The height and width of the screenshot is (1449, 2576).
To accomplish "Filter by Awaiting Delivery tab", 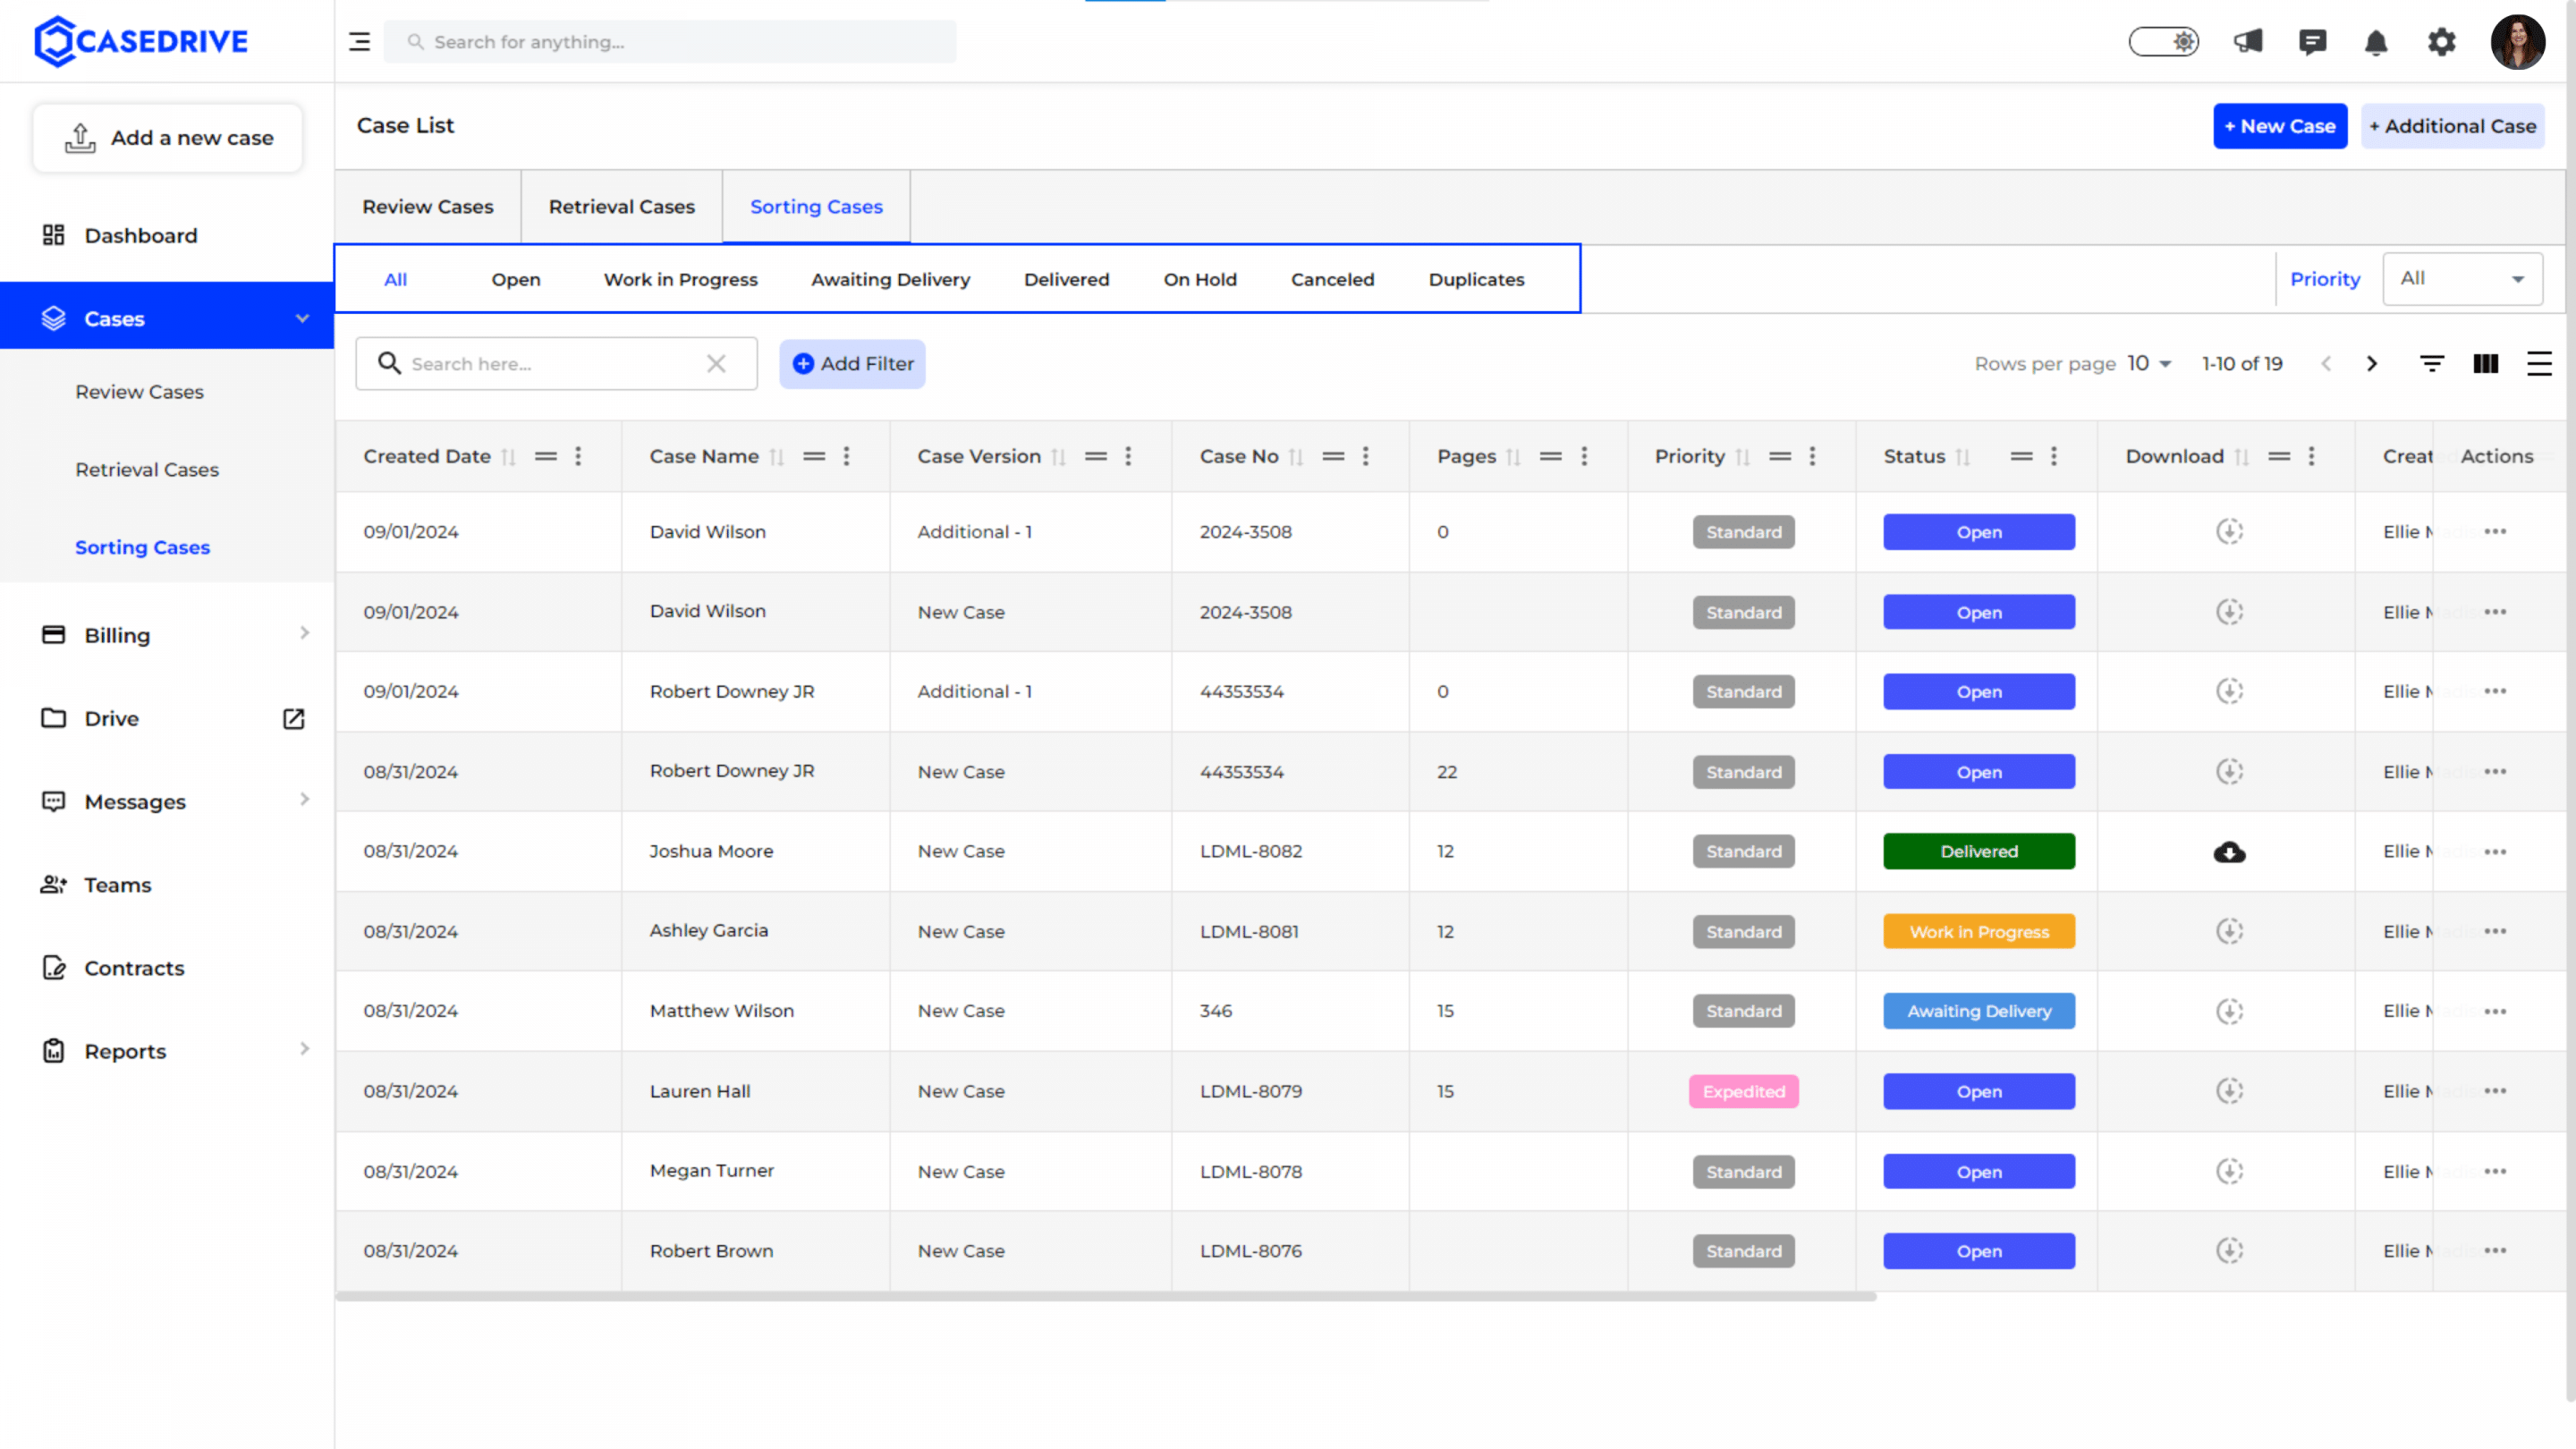I will pos(890,280).
